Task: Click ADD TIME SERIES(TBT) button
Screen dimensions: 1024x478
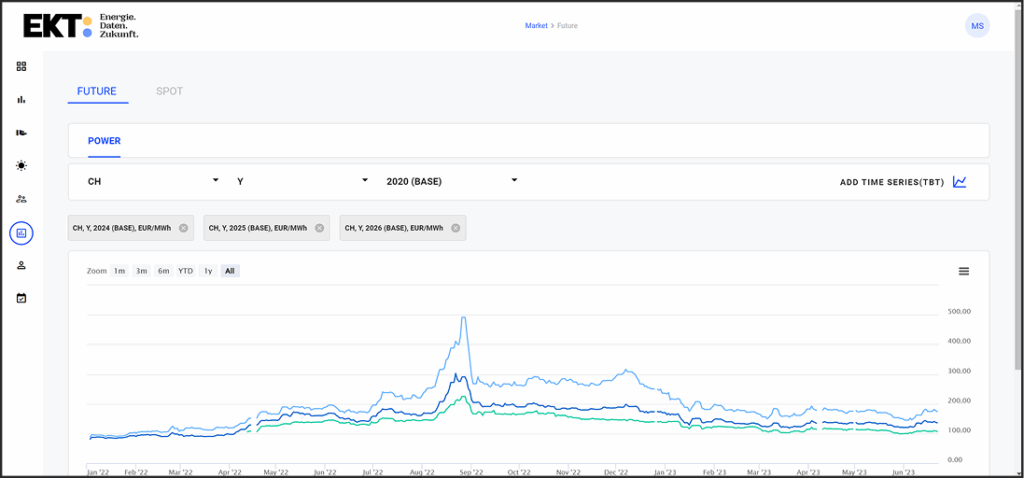Action: pos(903,182)
